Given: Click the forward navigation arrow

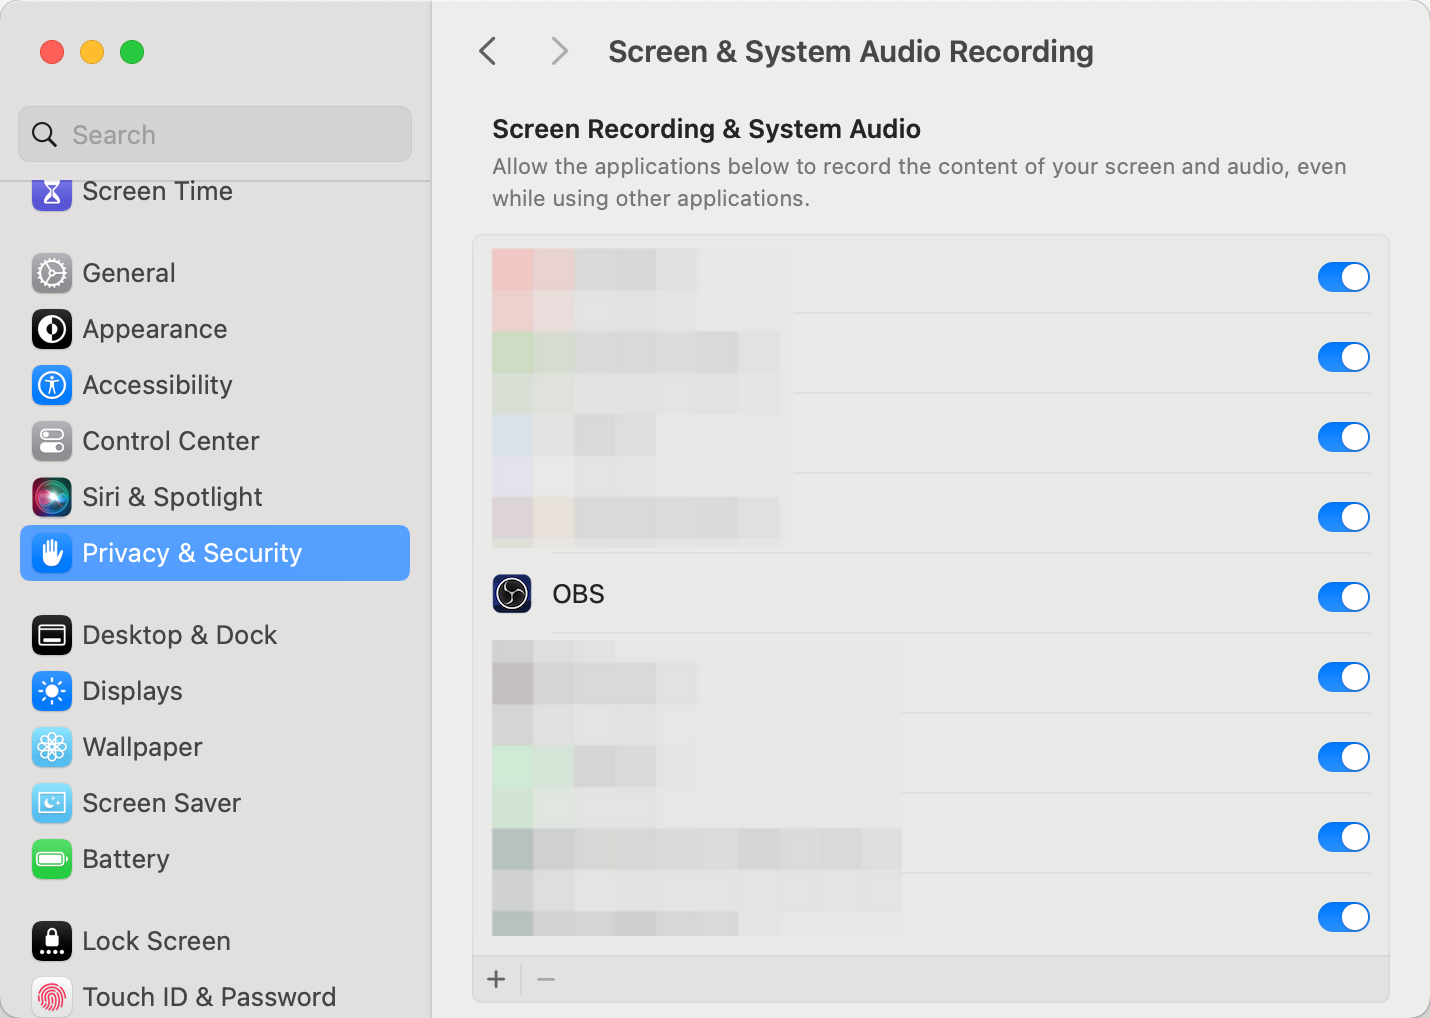Looking at the screenshot, I should pos(559,51).
